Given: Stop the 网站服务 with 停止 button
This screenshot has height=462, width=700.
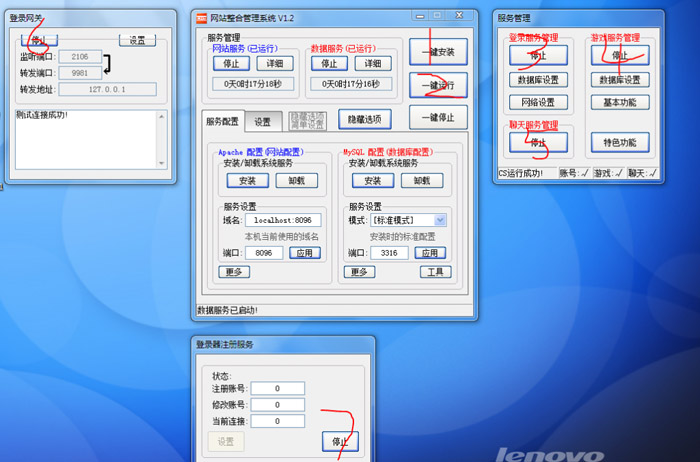Looking at the screenshot, I should [x=225, y=63].
